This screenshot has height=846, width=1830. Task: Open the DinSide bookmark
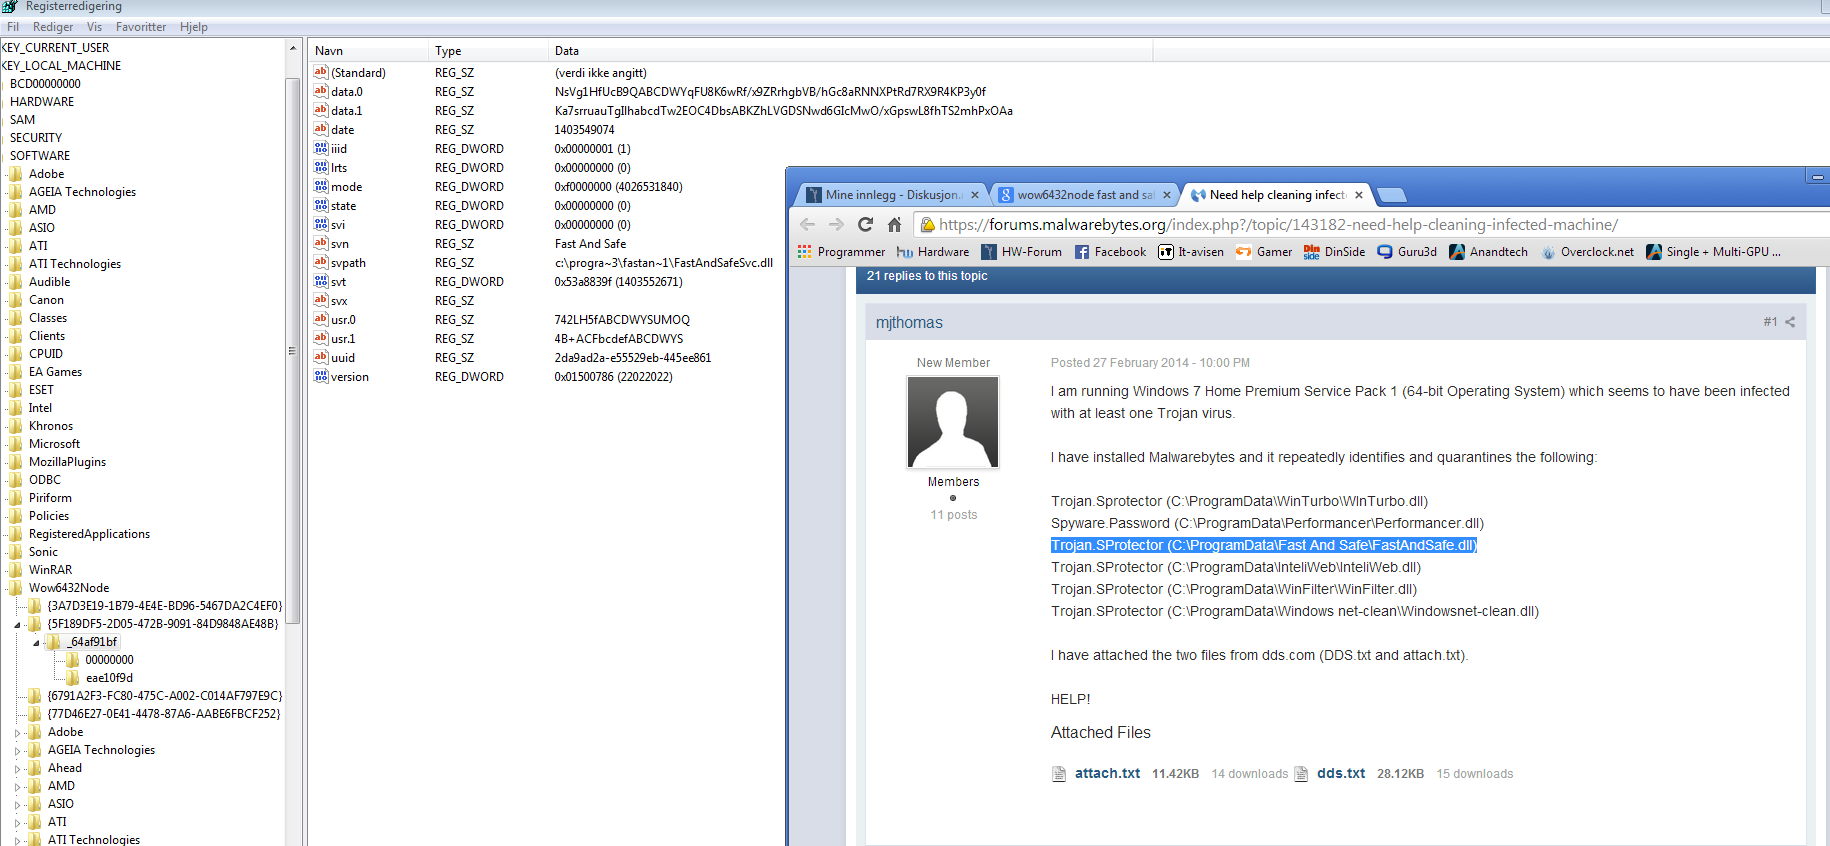tap(1335, 252)
